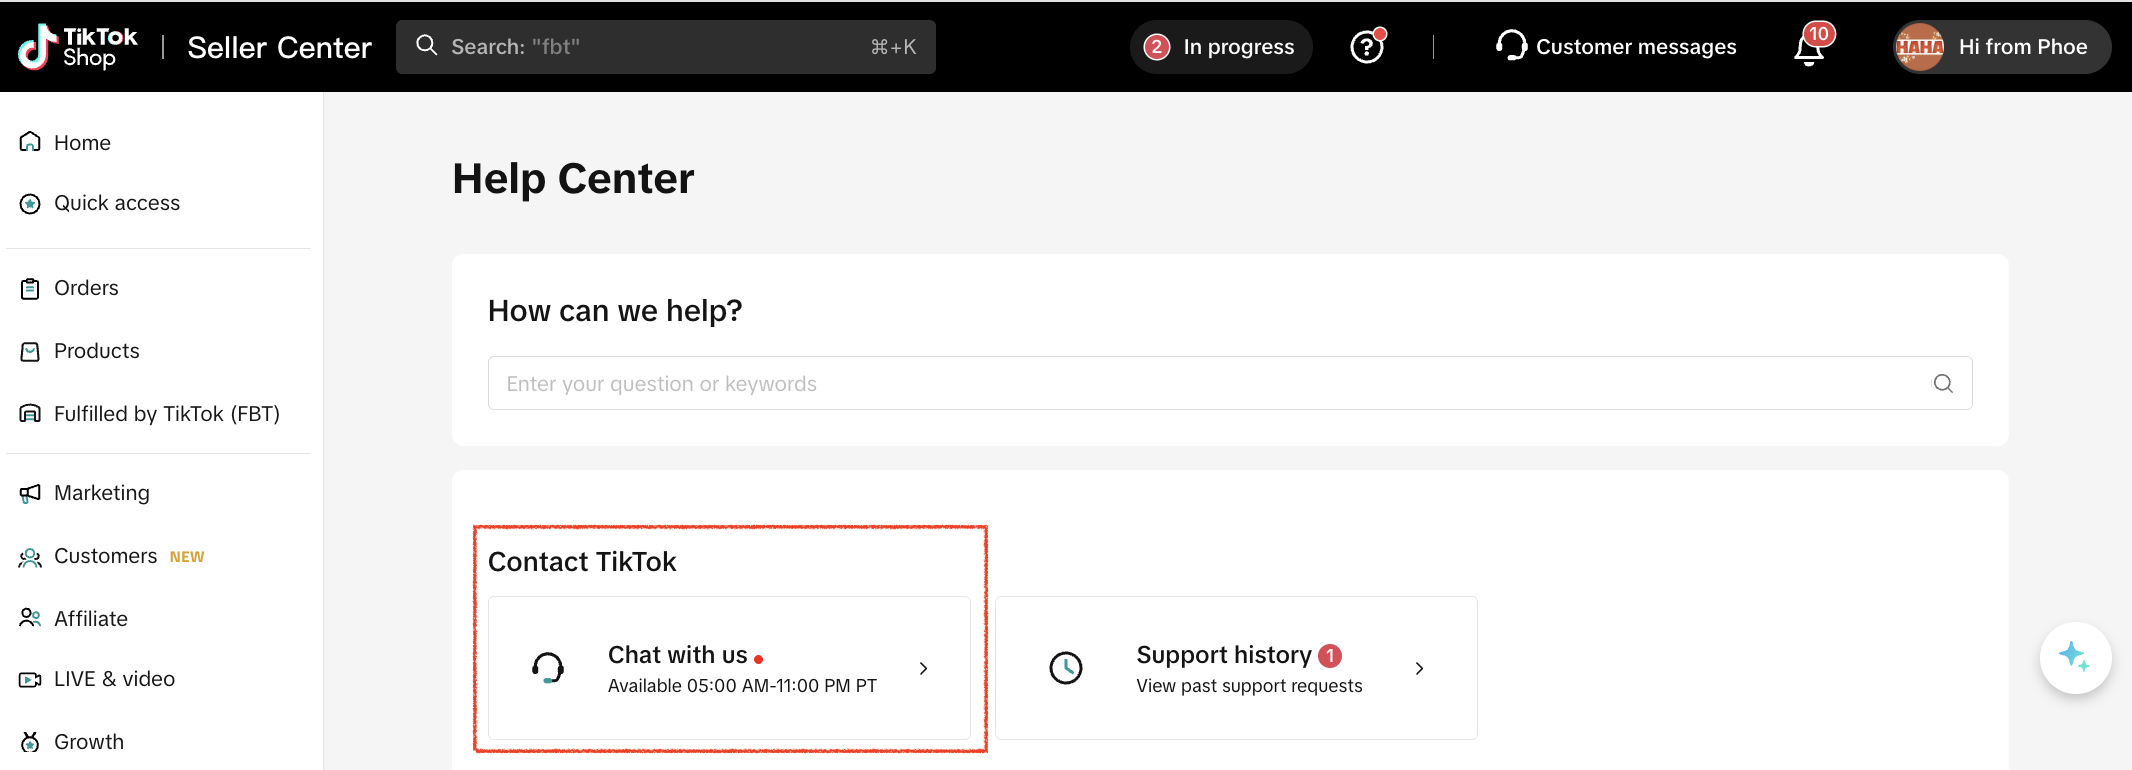Select Fulfilled by TikTok (FBT)
Image resolution: width=2132 pixels, height=770 pixels.
tap(166, 414)
